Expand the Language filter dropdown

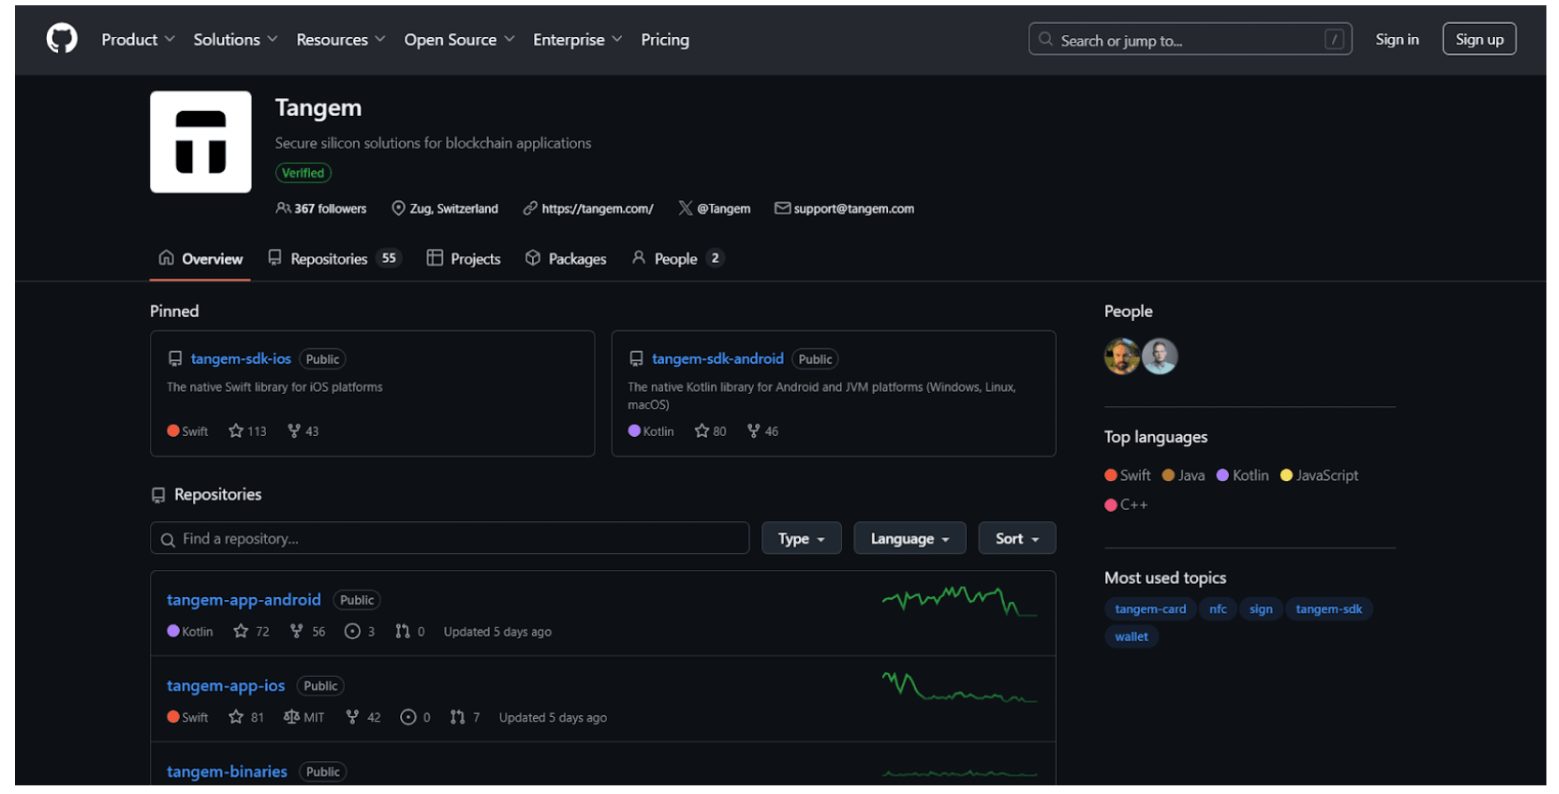(909, 538)
